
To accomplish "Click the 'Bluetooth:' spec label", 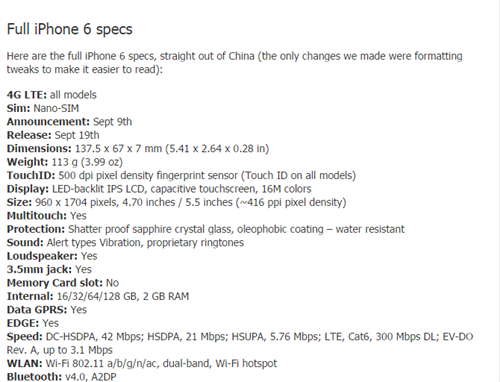I will [x=34, y=377].
